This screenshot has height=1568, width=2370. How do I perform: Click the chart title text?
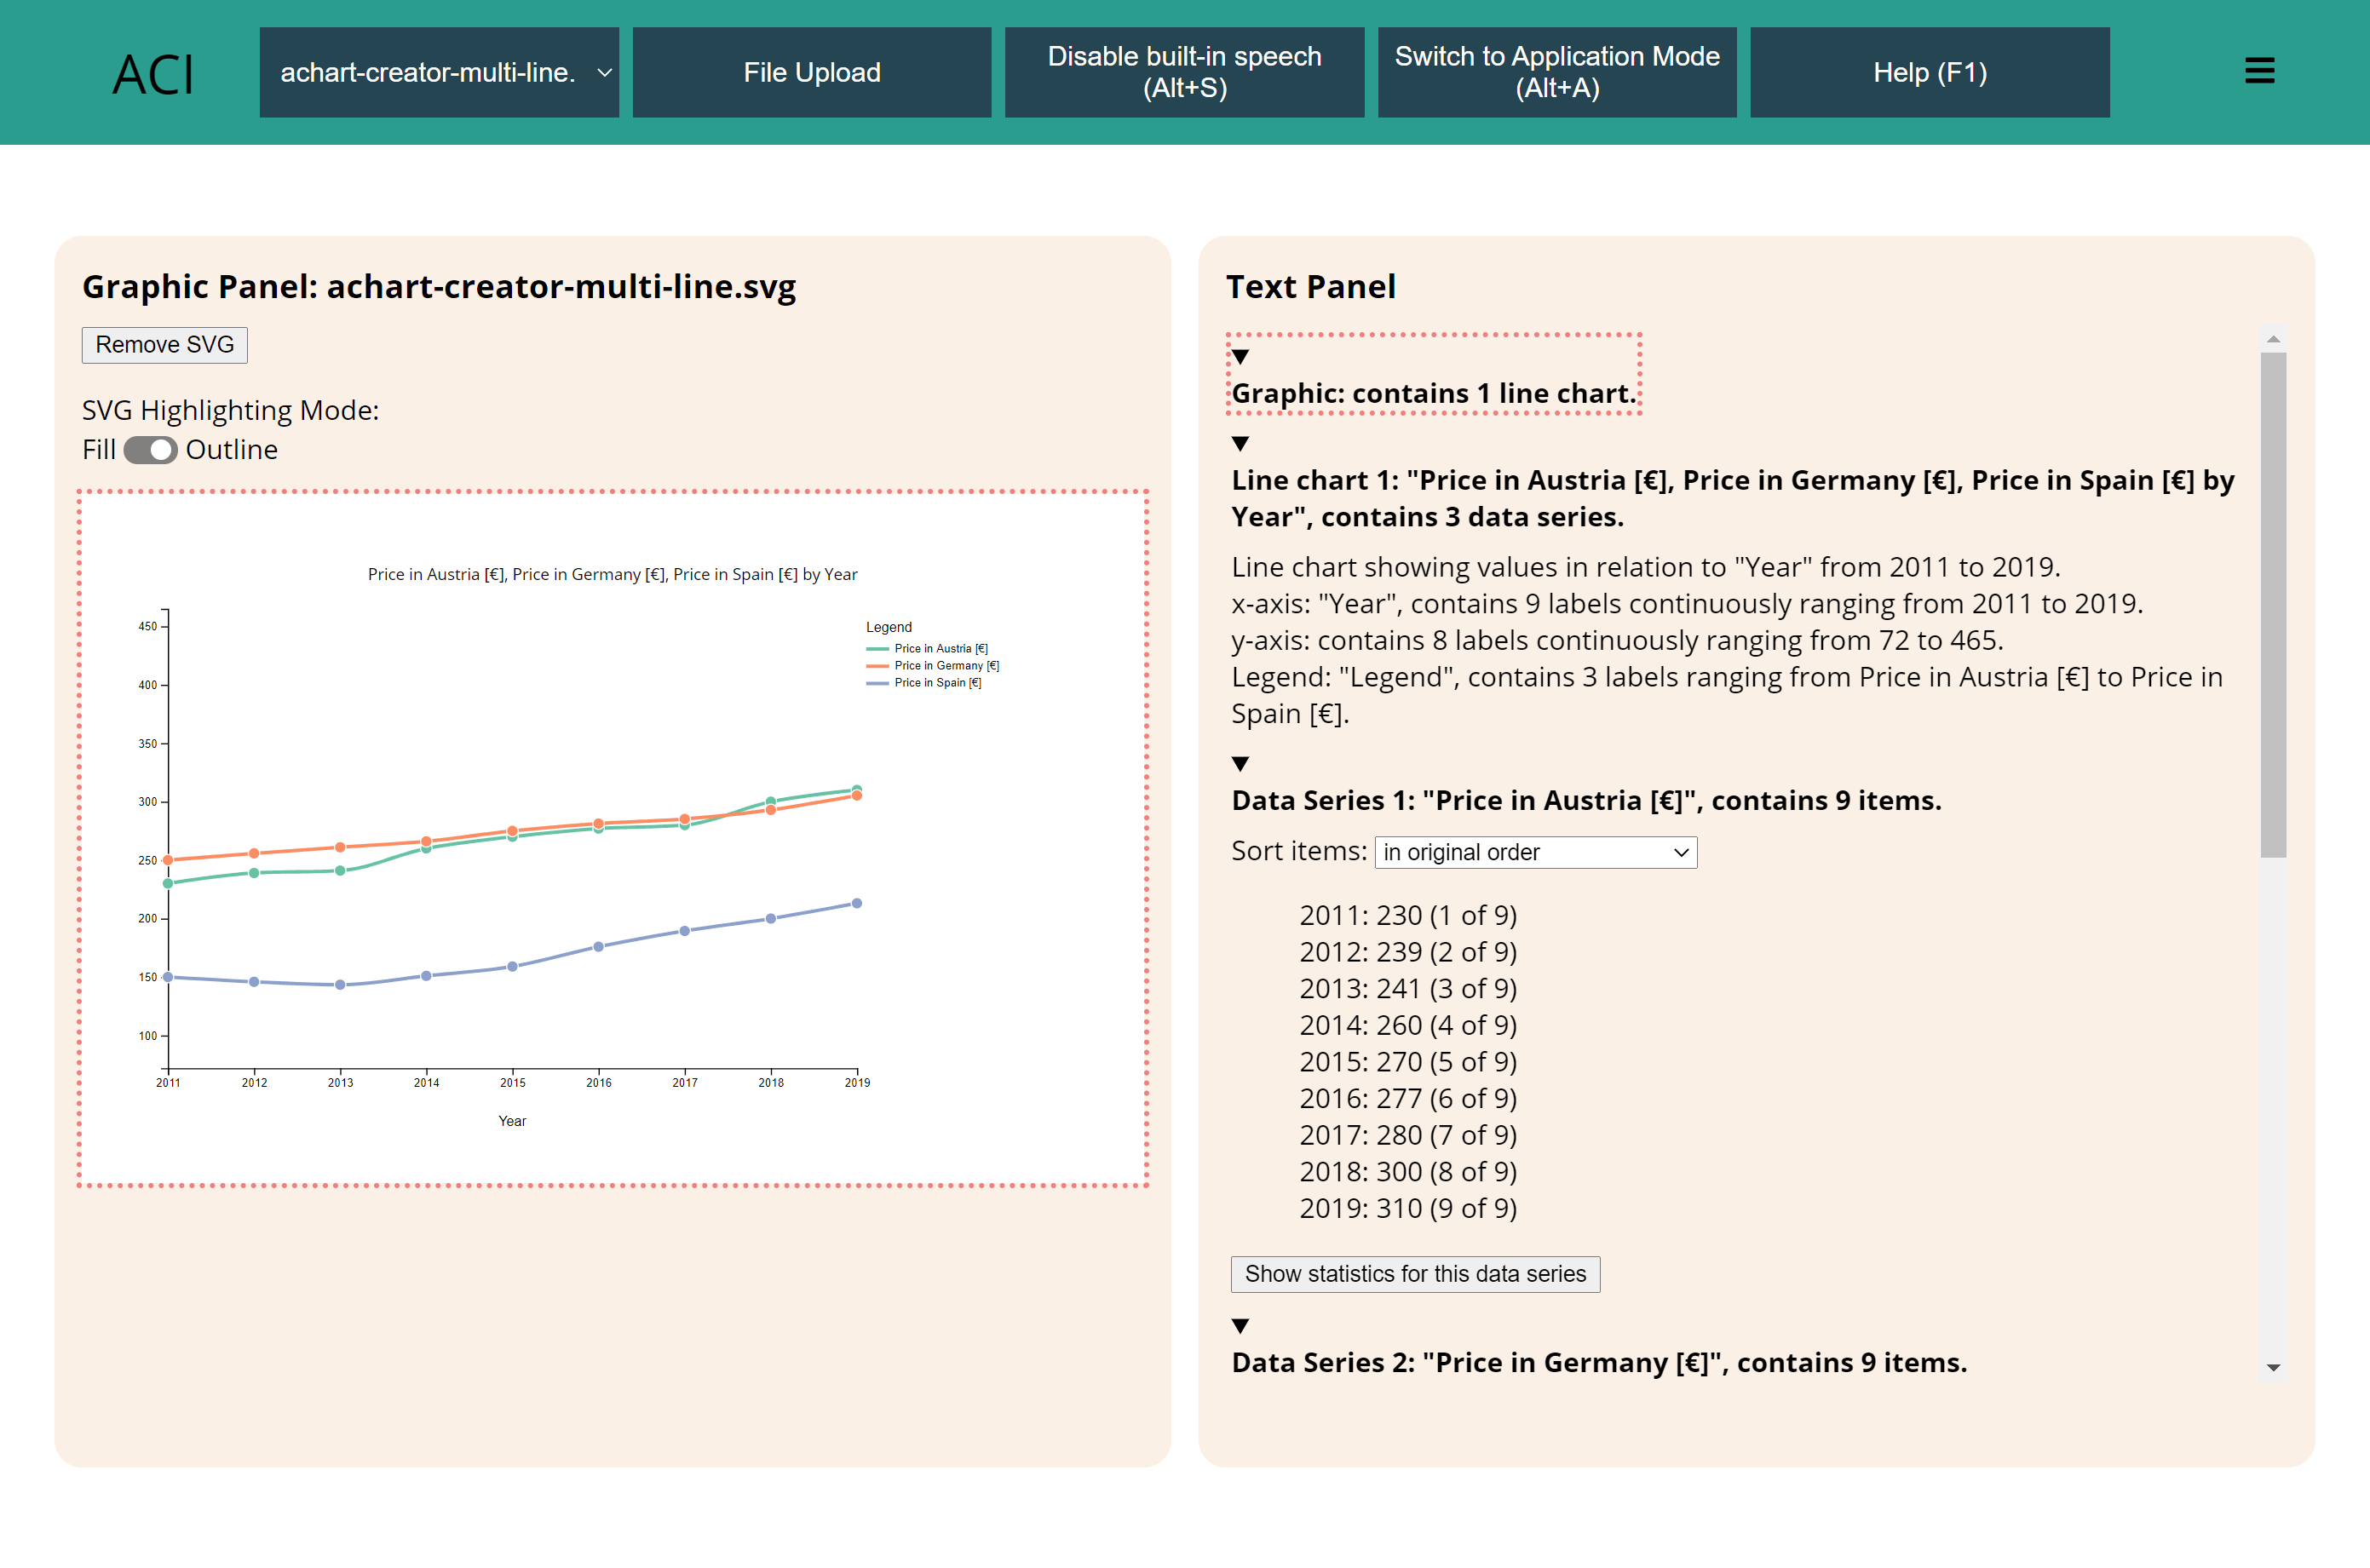click(612, 574)
